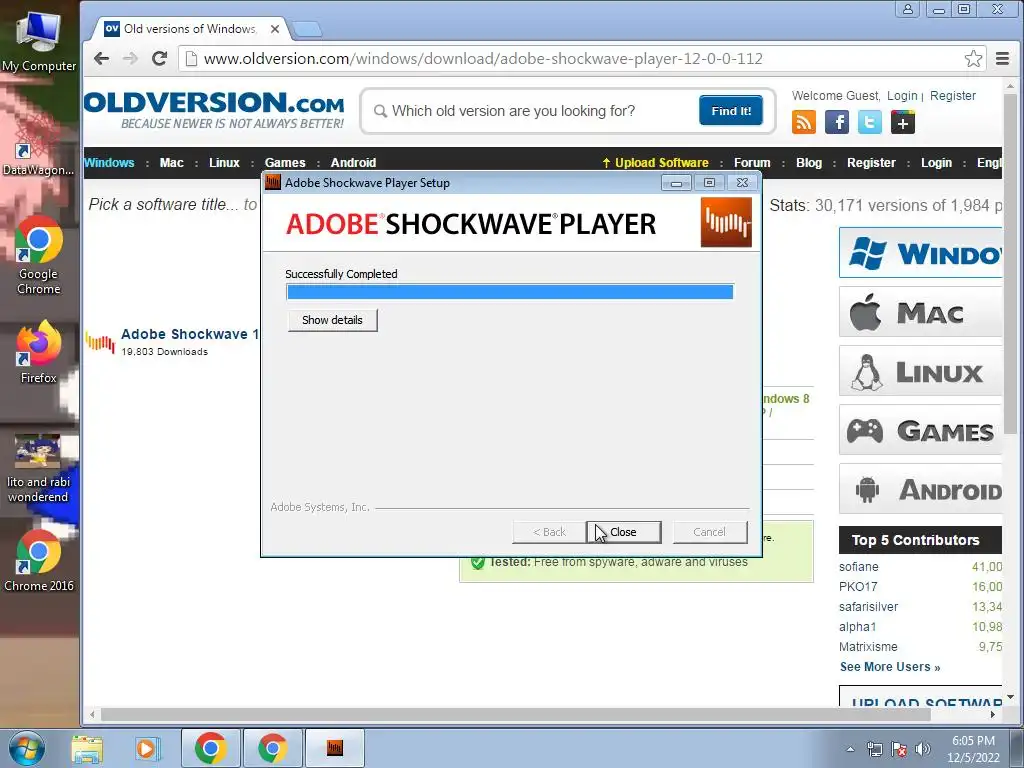Open the Games category banner
Screen dimensions: 1024x768
(920, 430)
